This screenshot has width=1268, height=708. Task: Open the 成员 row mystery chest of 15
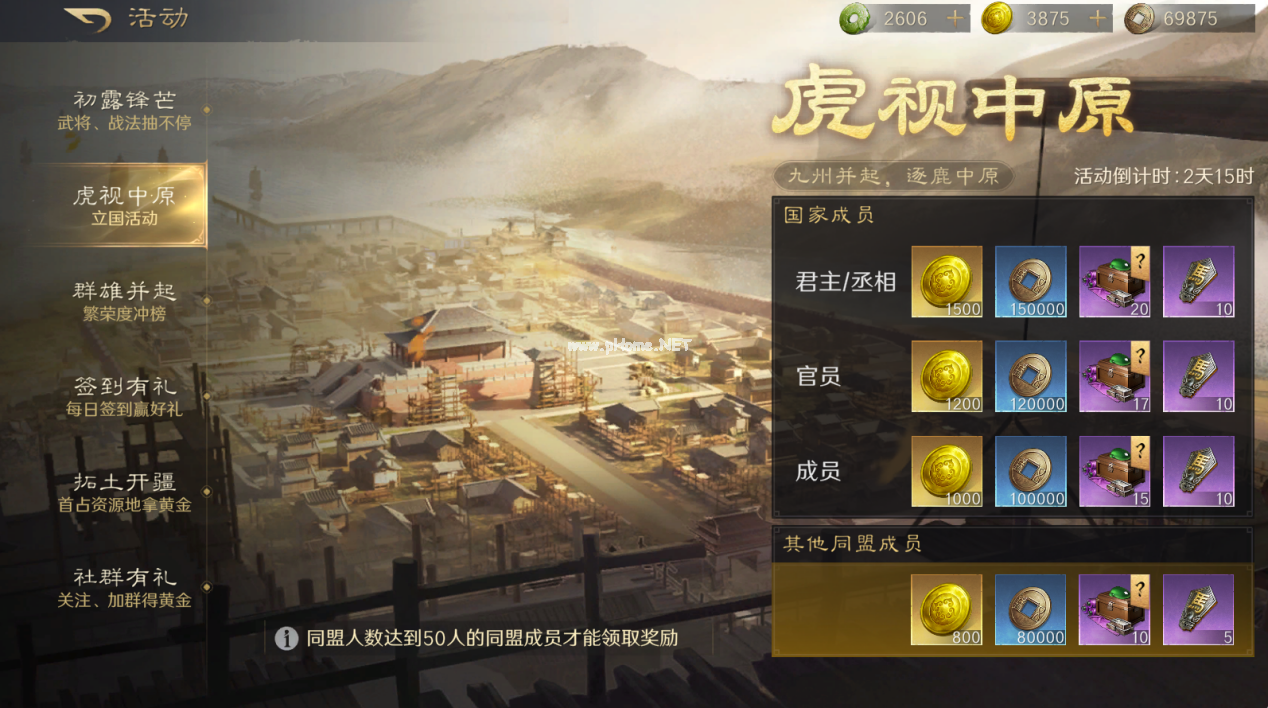coord(1114,471)
